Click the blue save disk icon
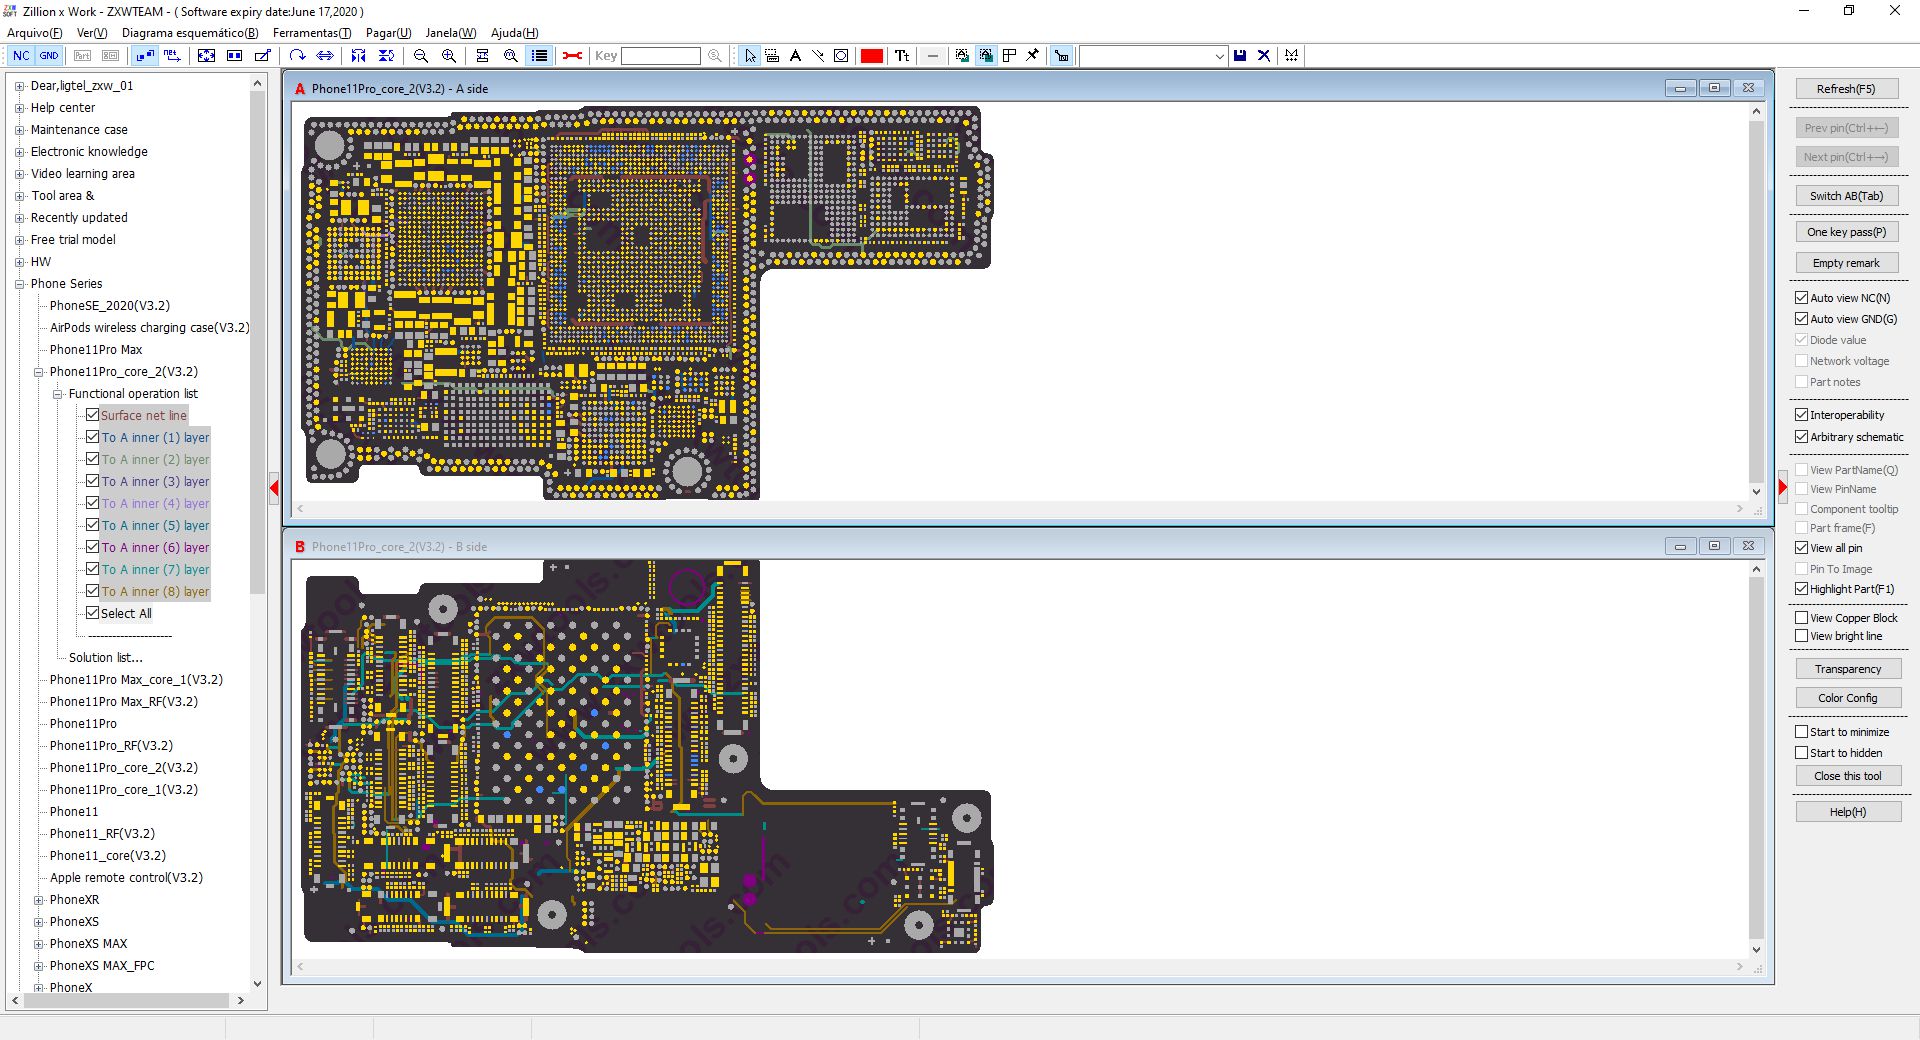This screenshot has width=1920, height=1040. pyautogui.click(x=1240, y=56)
